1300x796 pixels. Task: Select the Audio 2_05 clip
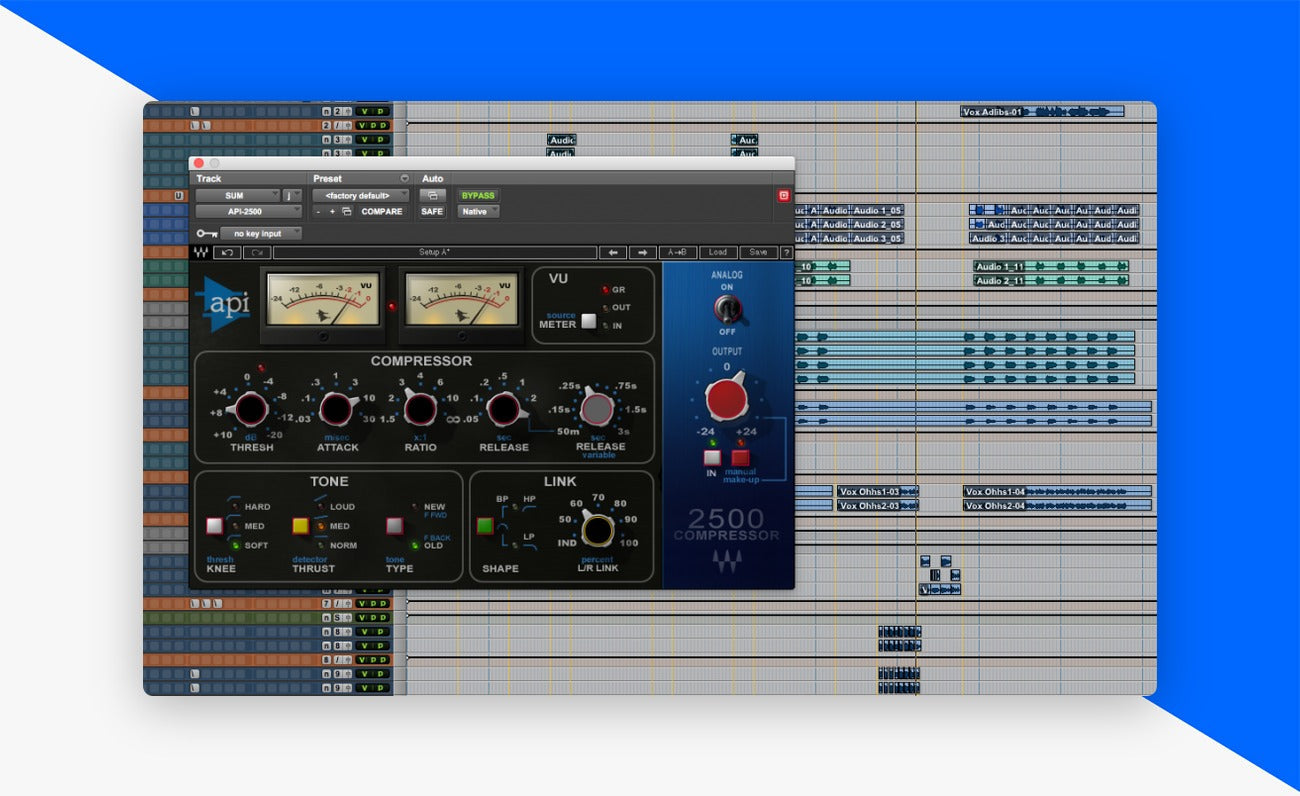pyautogui.click(x=877, y=224)
